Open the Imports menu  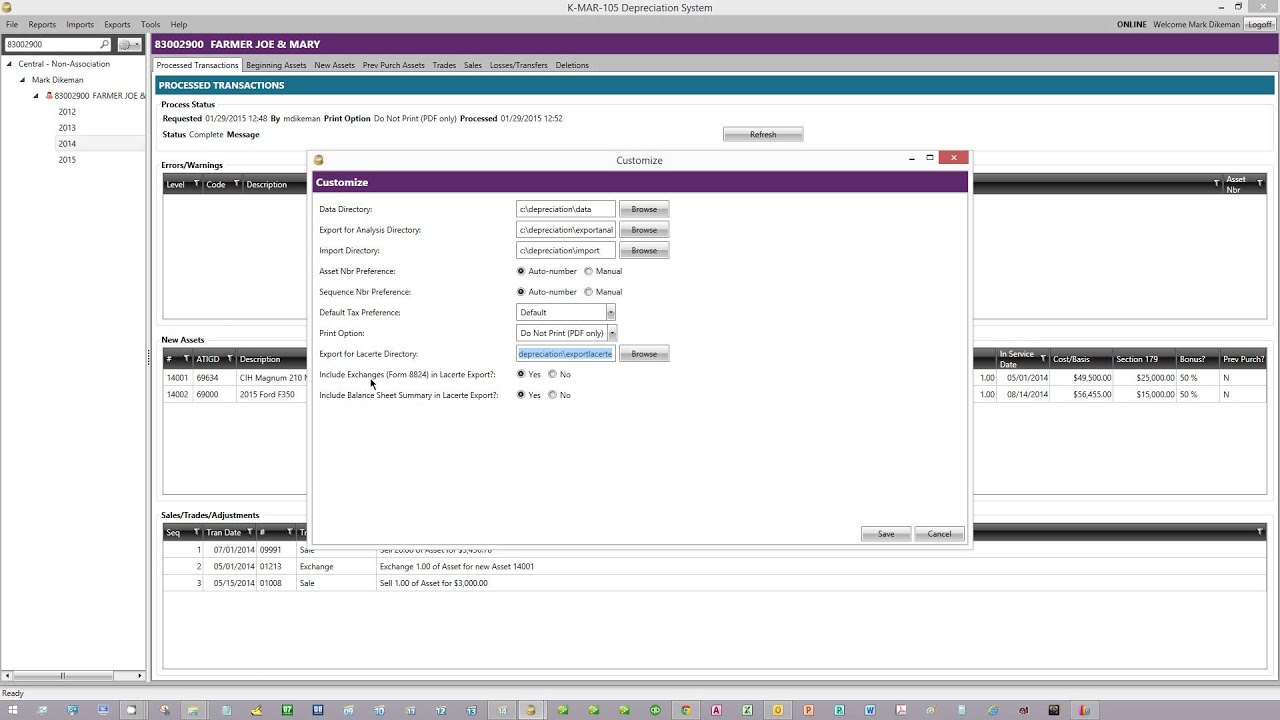click(x=80, y=24)
